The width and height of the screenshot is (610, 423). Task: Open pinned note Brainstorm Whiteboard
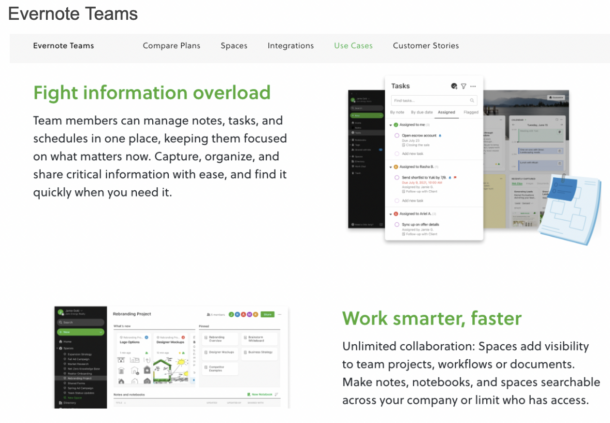[x=259, y=339]
